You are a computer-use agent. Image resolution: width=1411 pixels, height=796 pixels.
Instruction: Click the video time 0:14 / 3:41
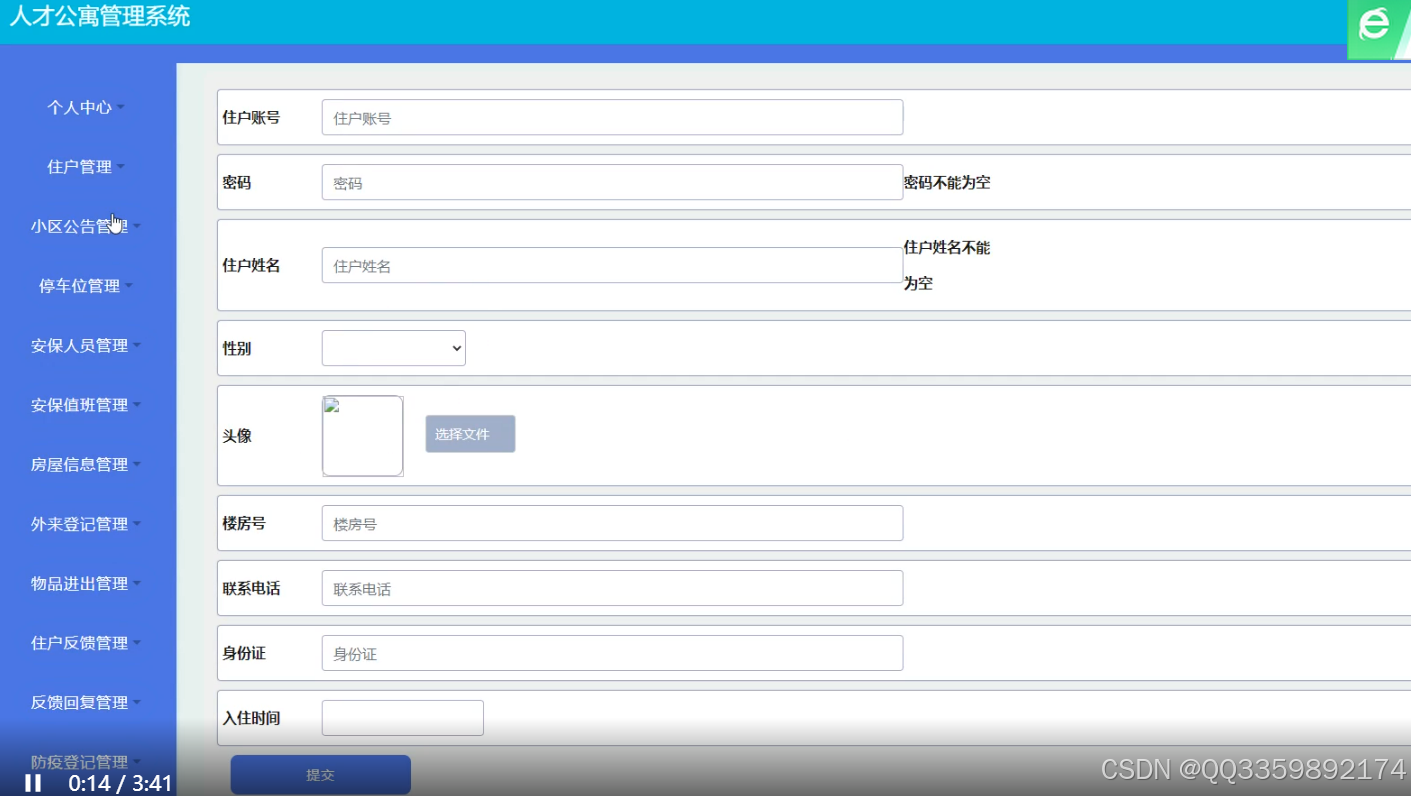pyautogui.click(x=120, y=783)
